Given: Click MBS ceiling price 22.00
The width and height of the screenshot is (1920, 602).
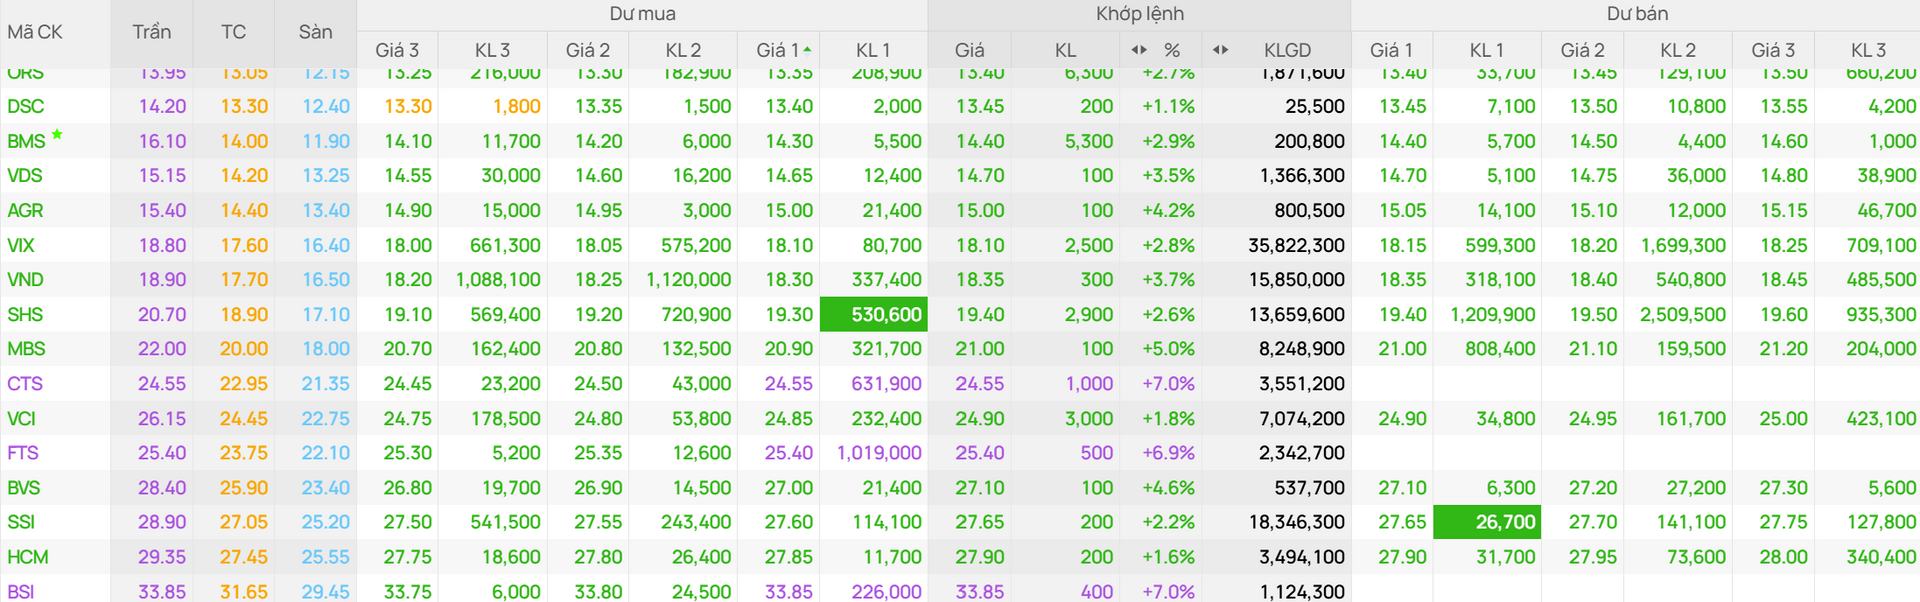Looking at the screenshot, I should coord(162,349).
